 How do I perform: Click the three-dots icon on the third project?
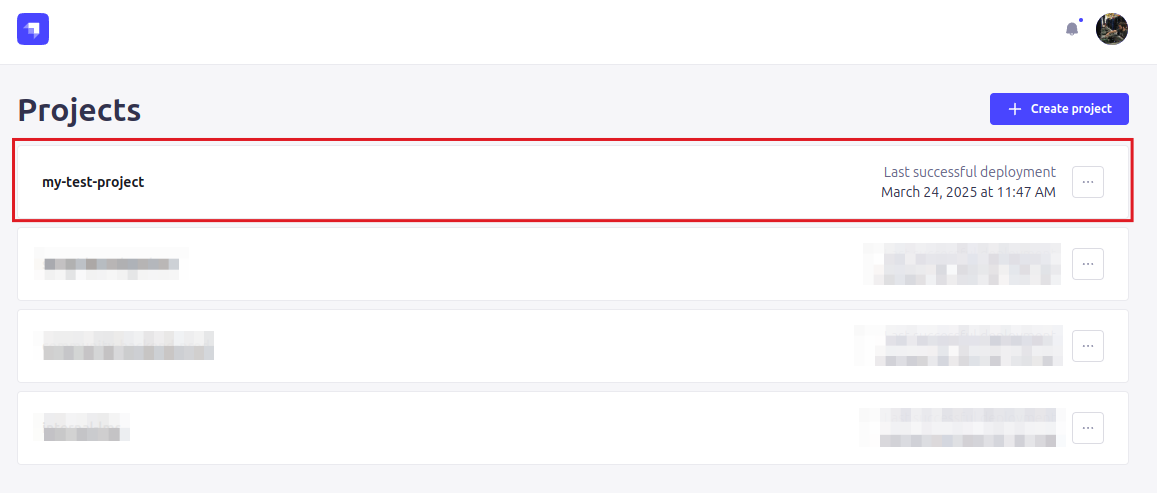pos(1088,346)
